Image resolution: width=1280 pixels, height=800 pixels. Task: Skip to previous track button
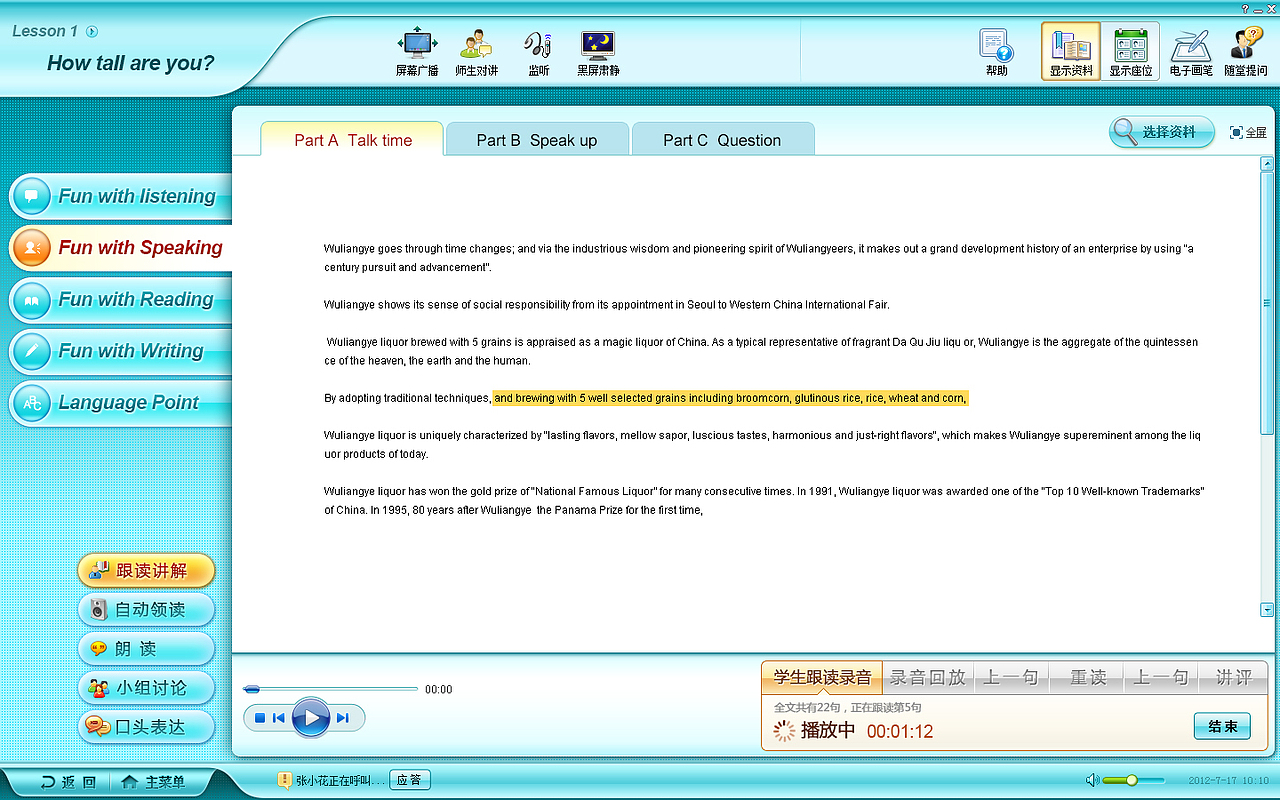point(279,718)
